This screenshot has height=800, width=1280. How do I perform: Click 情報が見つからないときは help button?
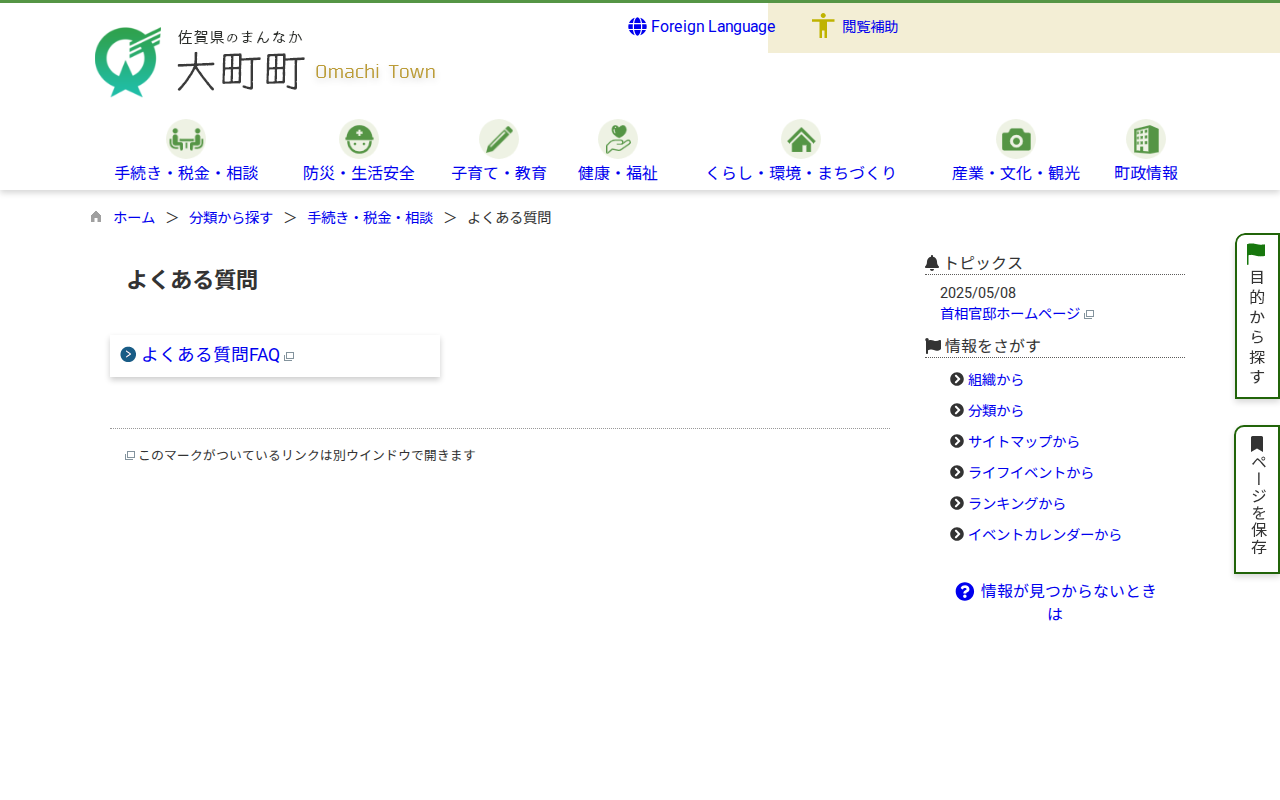point(1055,602)
